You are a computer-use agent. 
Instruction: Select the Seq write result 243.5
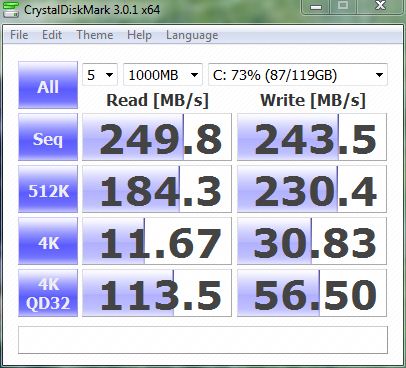pos(312,137)
